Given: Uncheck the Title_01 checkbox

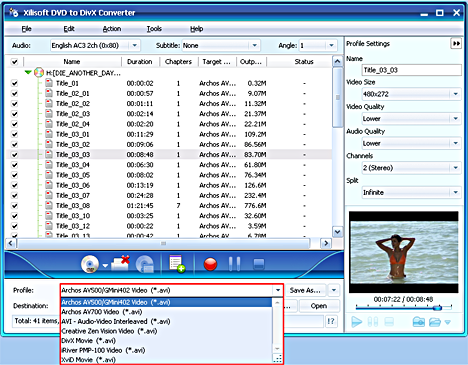Looking at the screenshot, I should pyautogui.click(x=14, y=83).
